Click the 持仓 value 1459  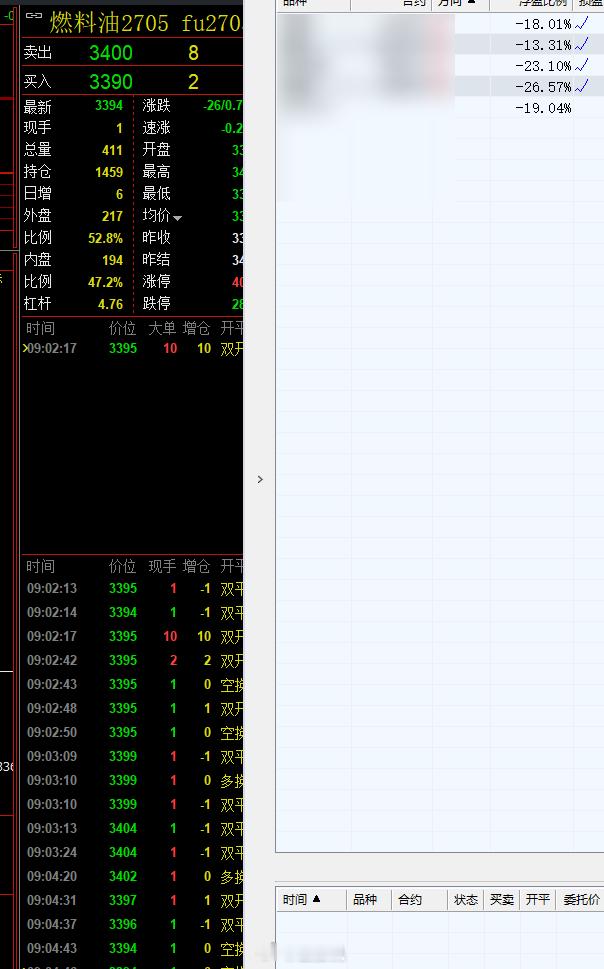point(109,172)
